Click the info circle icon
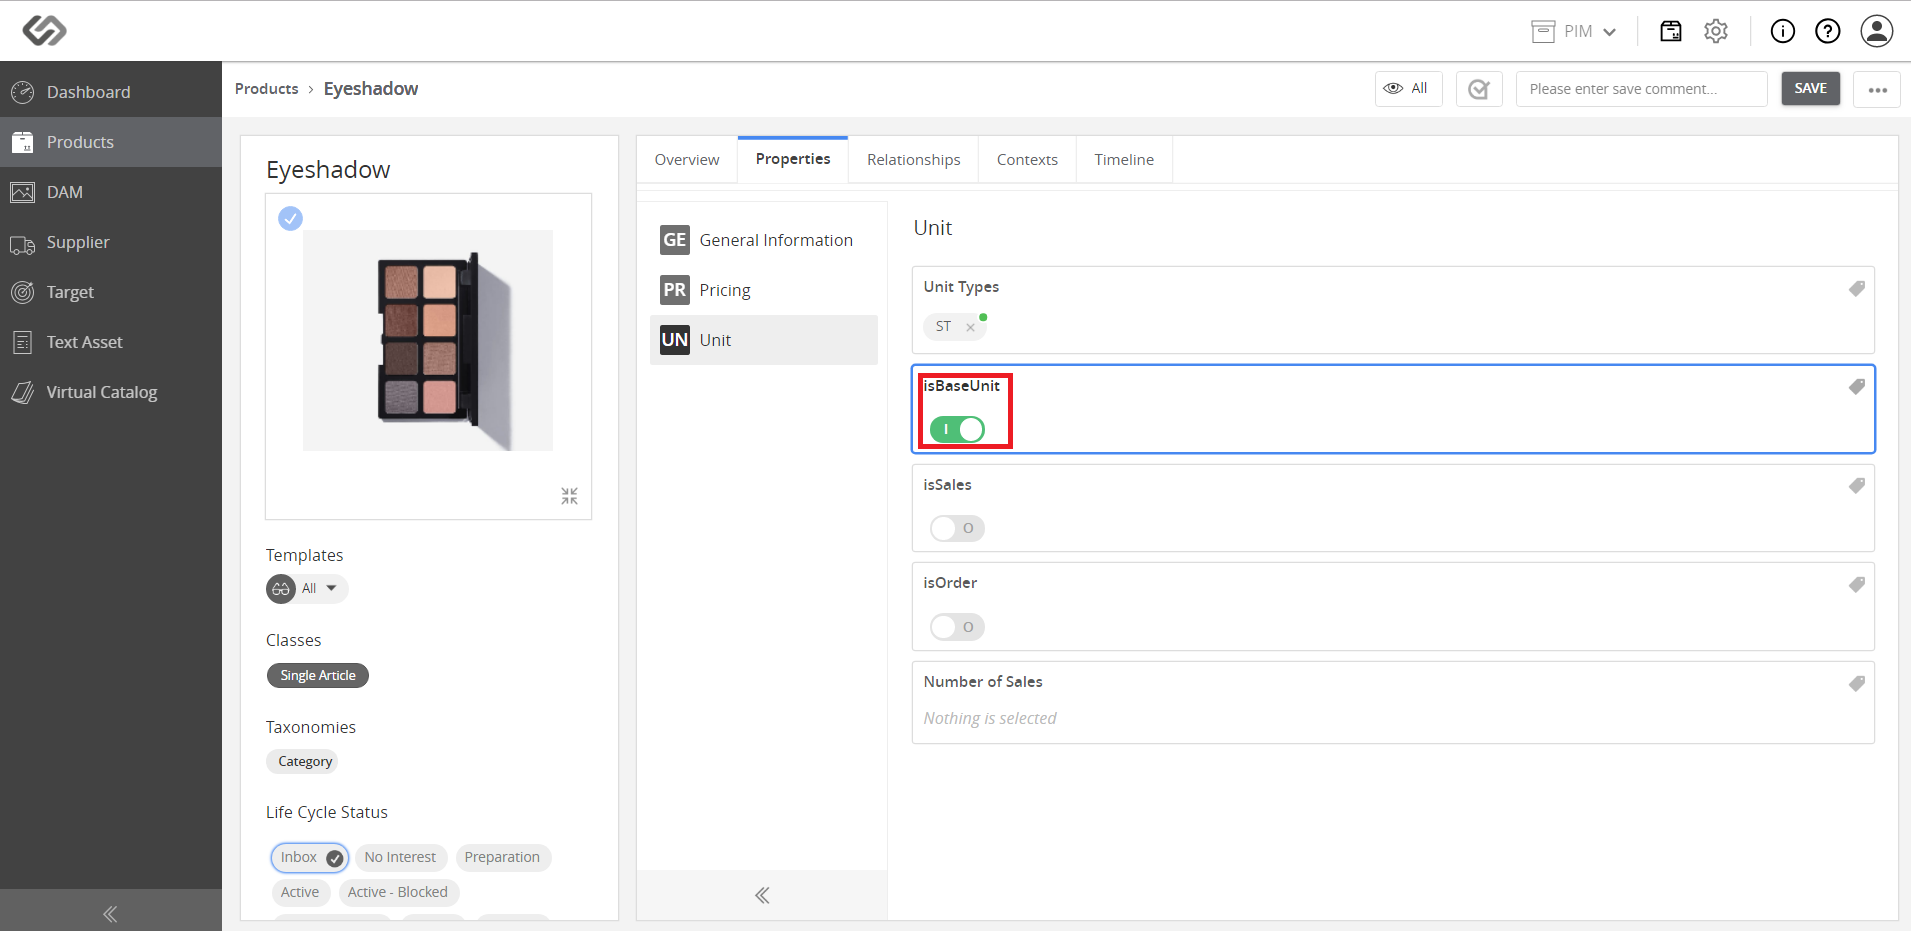 tap(1783, 31)
